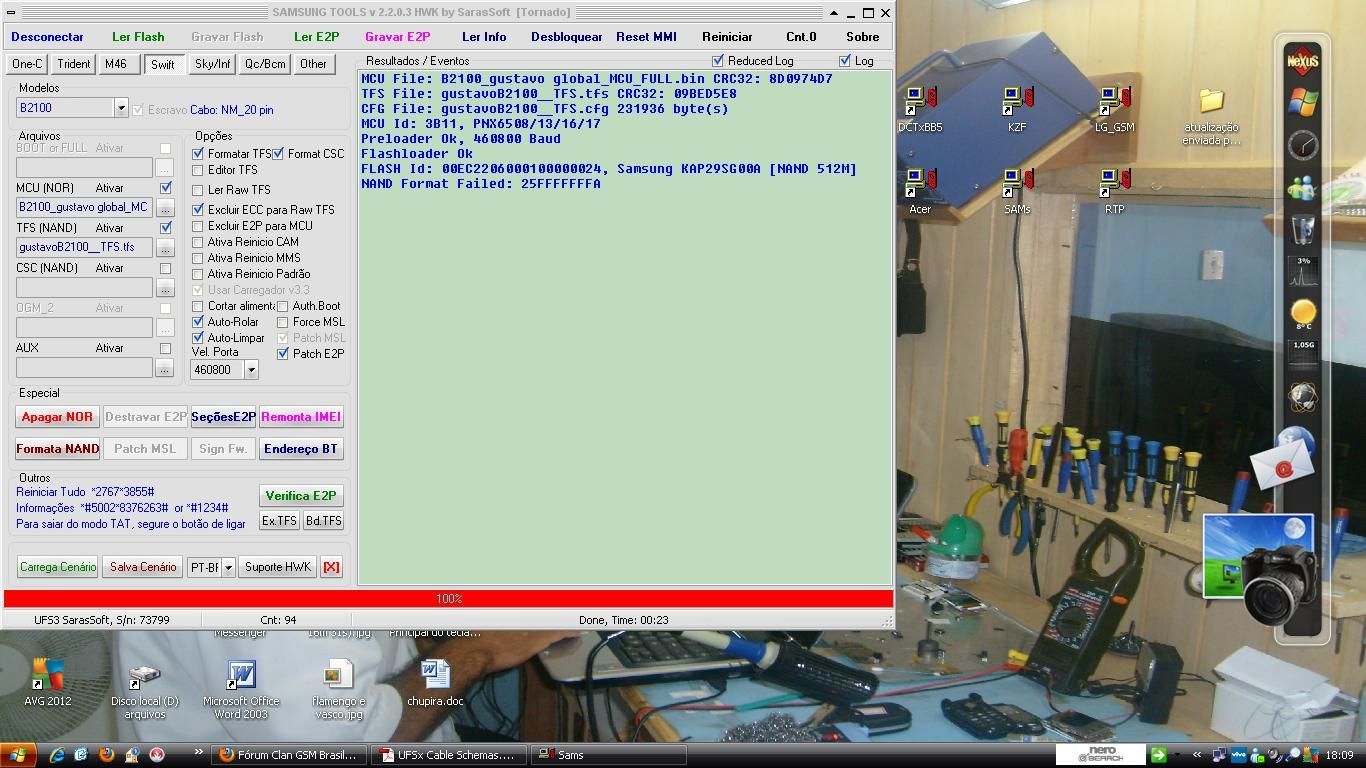
Task: Open Disco local (D) arquivos shortcut
Action: [x=144, y=688]
